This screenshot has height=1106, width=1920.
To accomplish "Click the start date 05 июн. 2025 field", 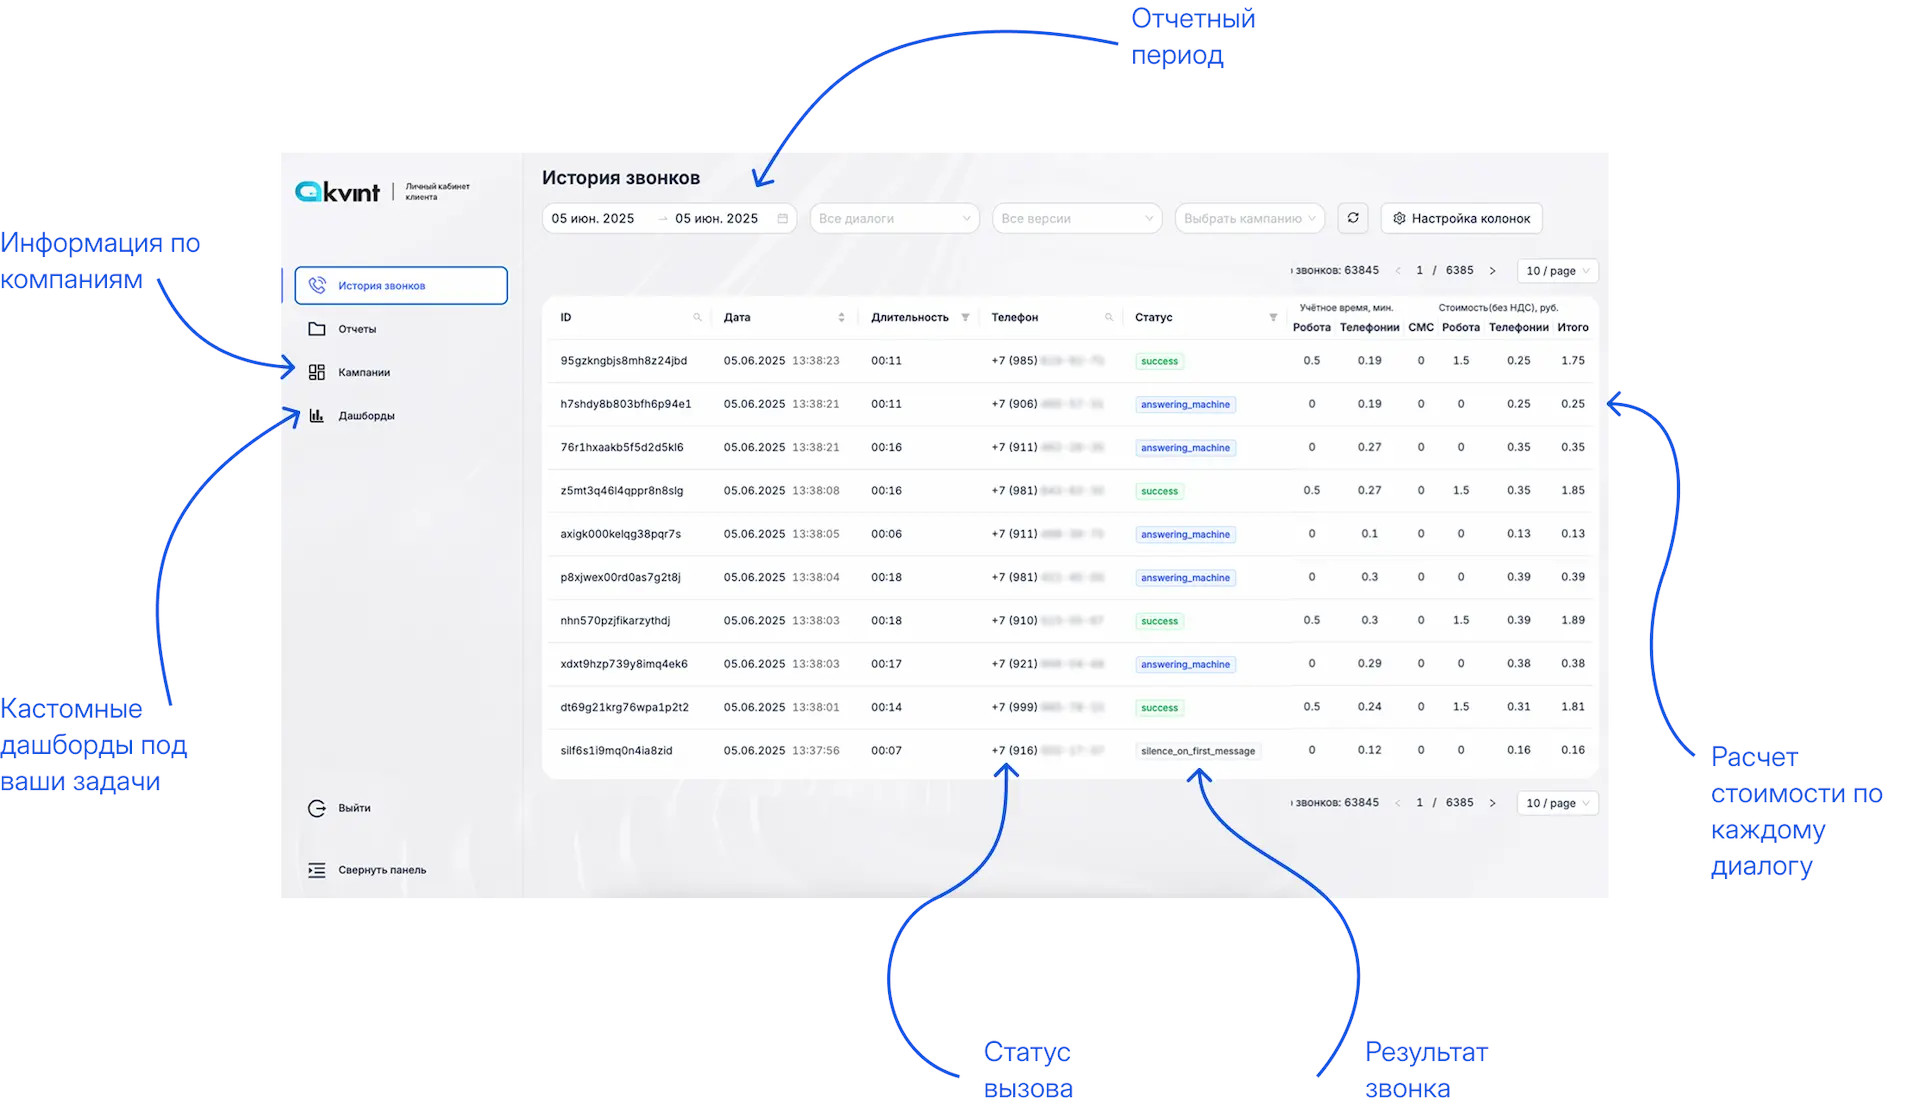I will point(593,218).
